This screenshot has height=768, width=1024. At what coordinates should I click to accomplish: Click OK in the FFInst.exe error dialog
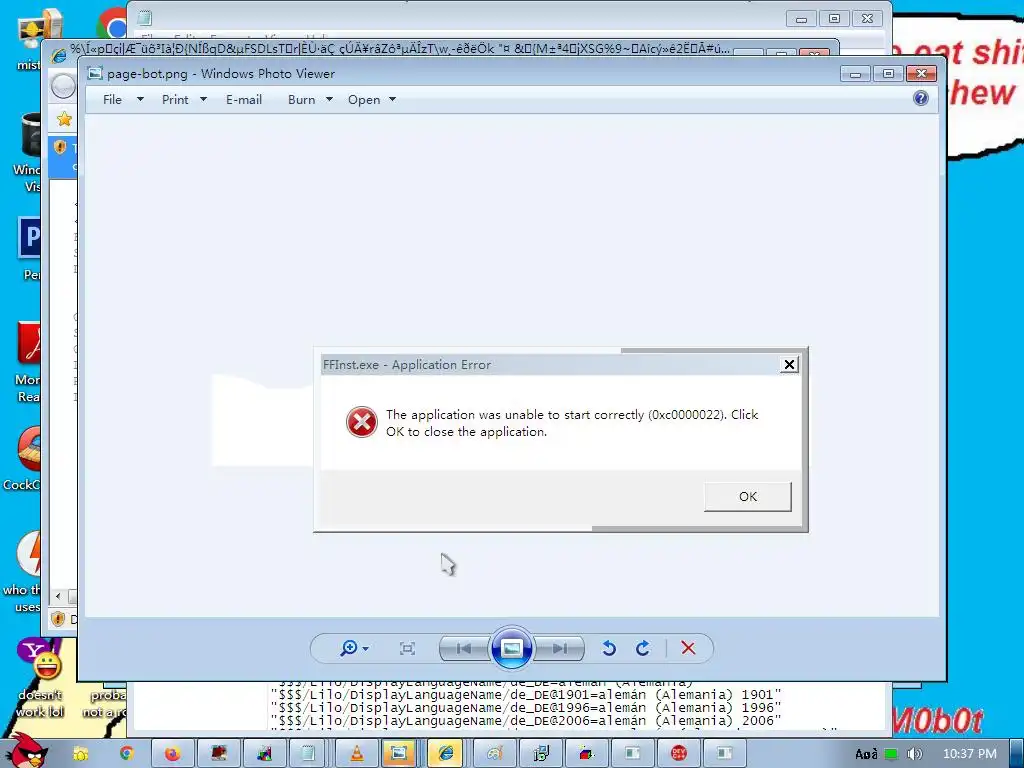[748, 496]
